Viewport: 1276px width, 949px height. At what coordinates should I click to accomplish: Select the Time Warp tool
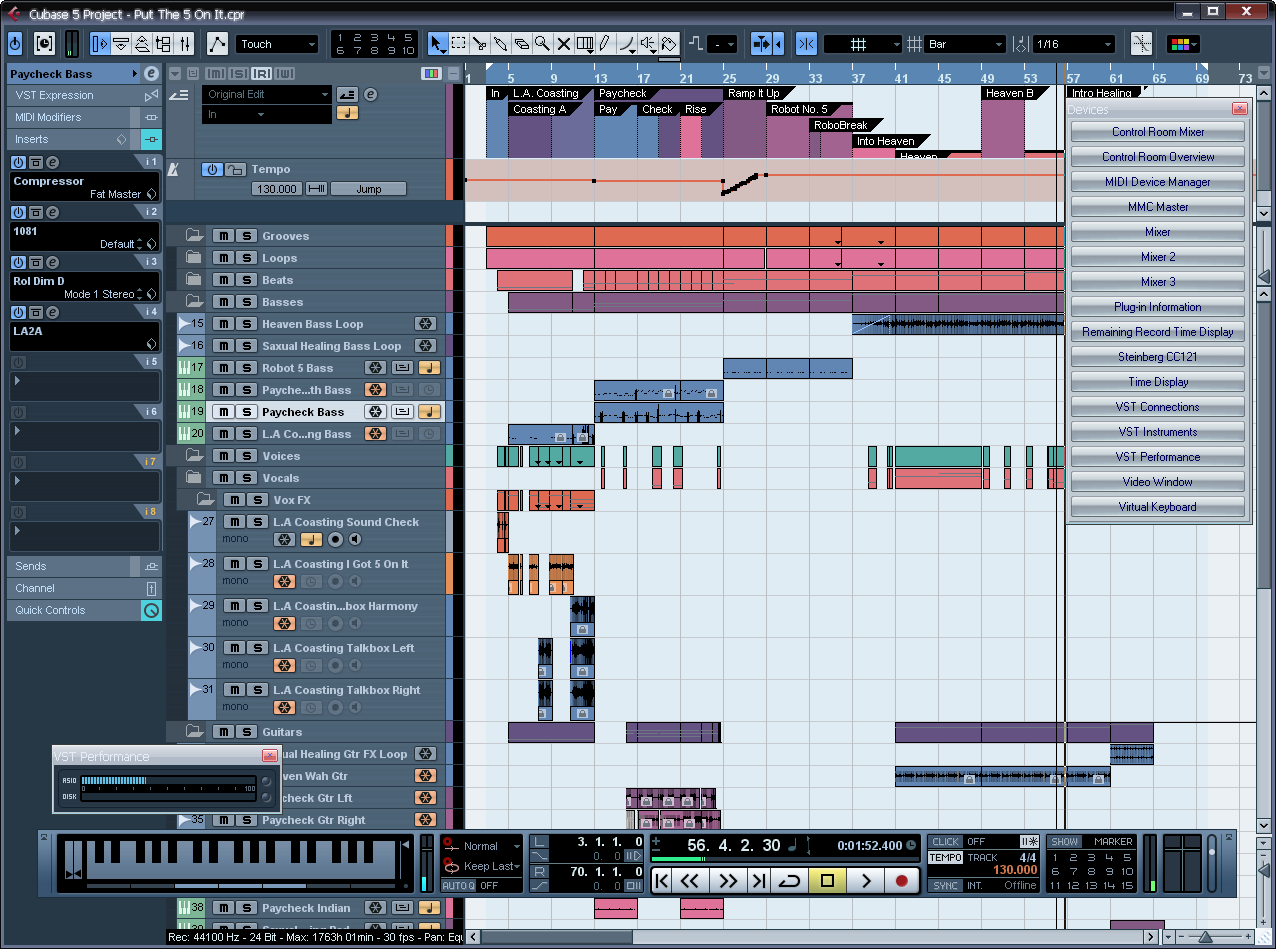(x=585, y=44)
